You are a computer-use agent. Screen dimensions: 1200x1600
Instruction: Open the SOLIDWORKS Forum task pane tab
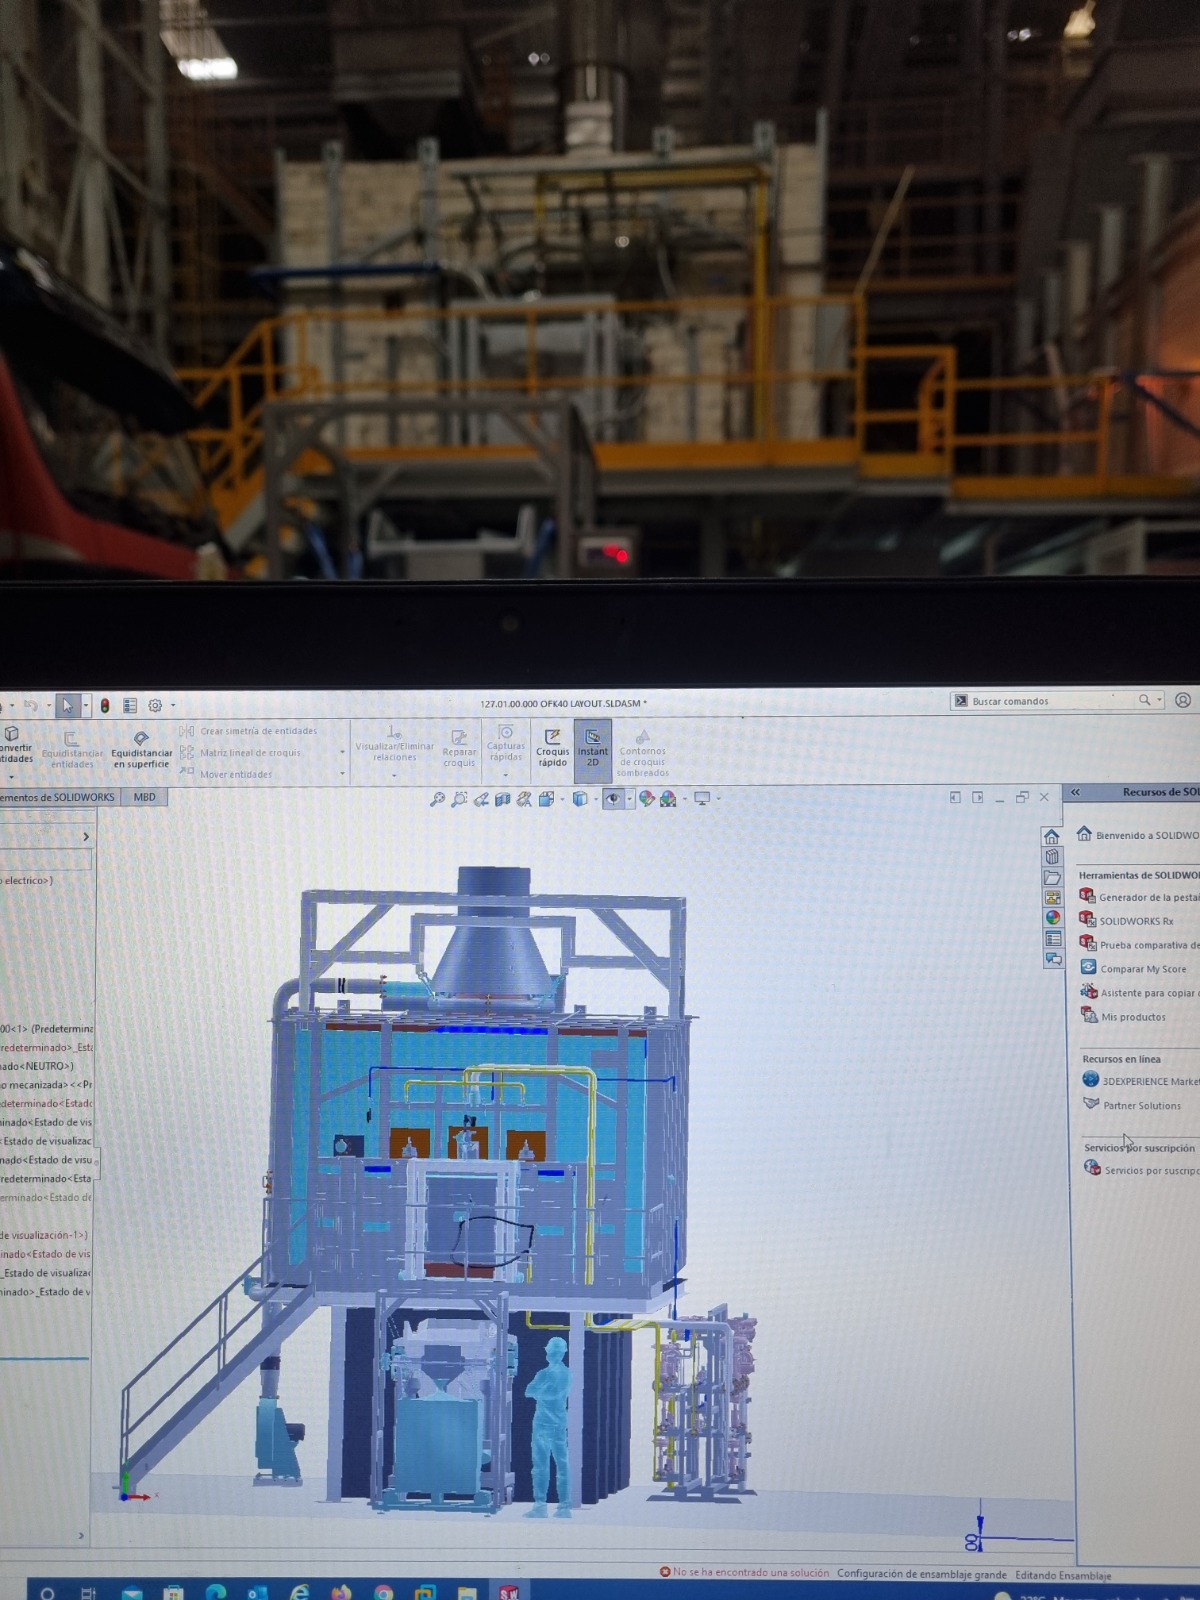click(x=1052, y=959)
